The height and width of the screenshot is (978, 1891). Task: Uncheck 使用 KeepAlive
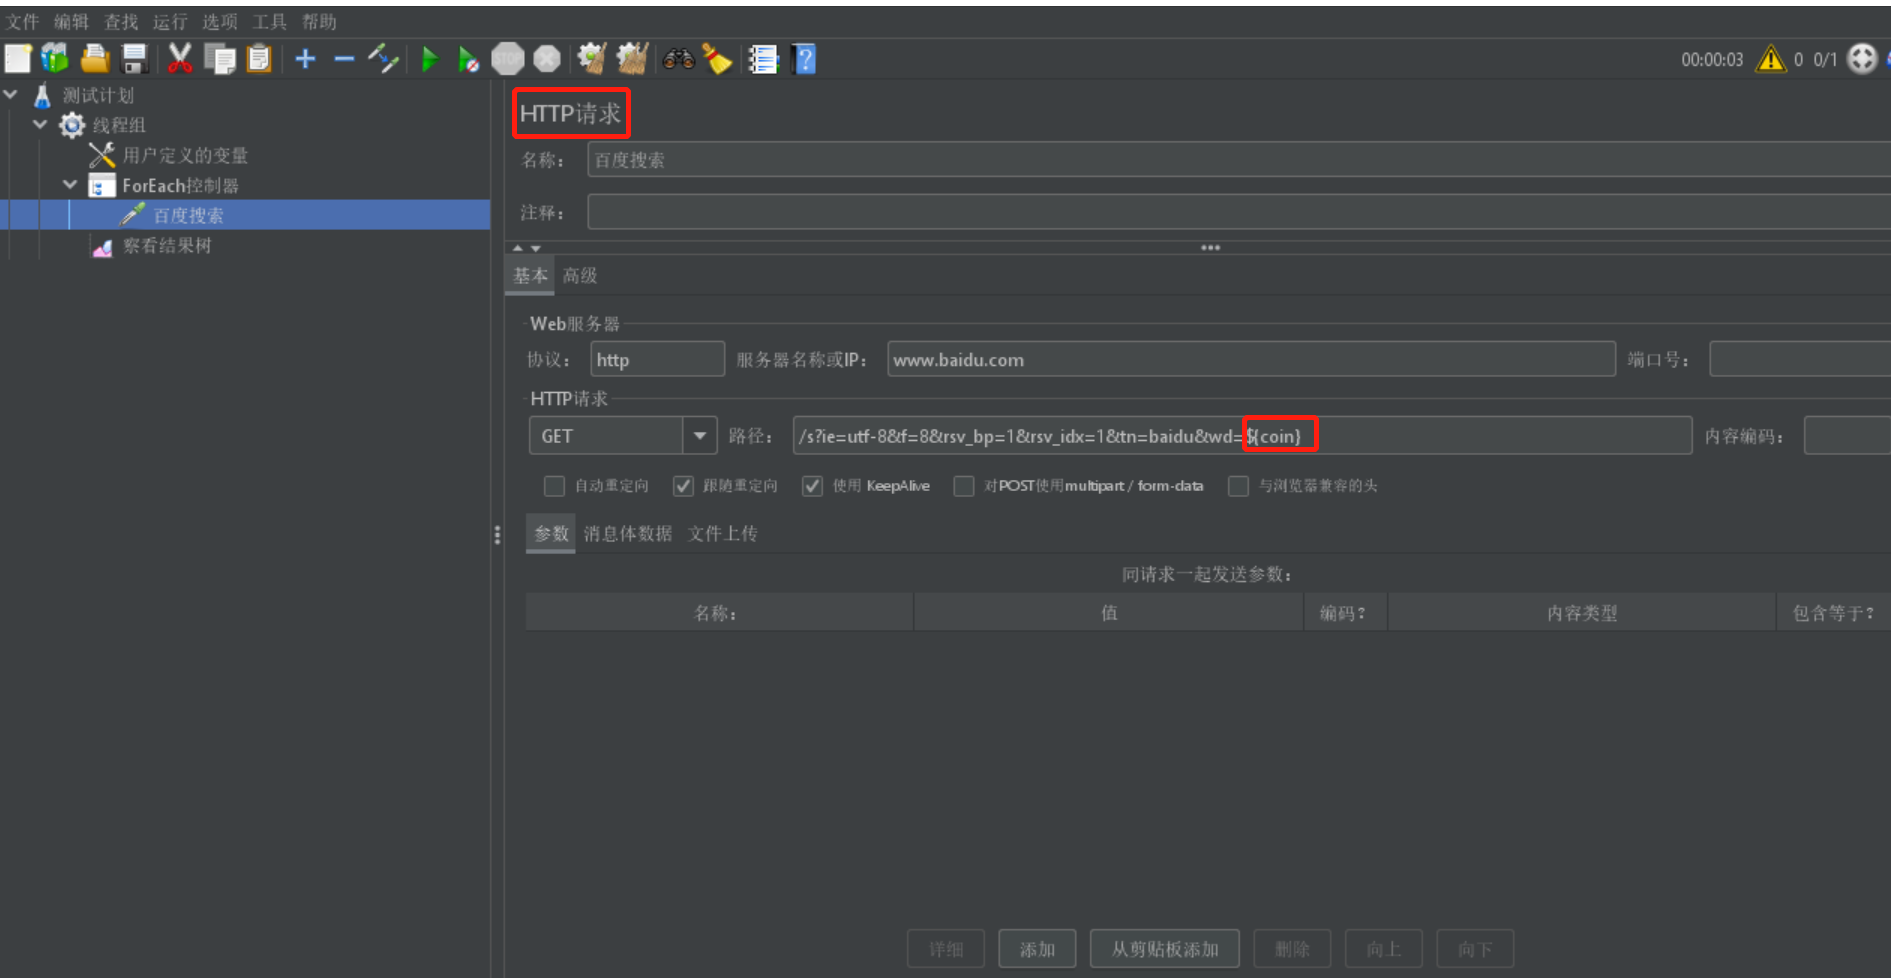pyautogui.click(x=812, y=486)
